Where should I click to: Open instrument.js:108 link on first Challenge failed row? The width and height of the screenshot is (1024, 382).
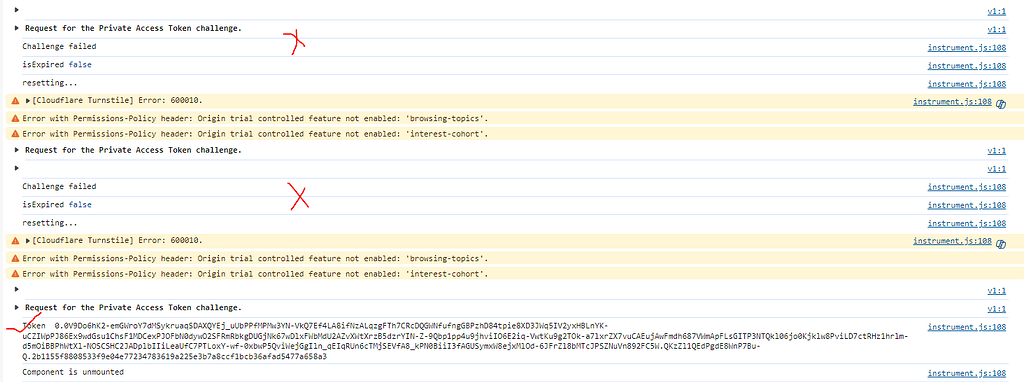(x=967, y=48)
